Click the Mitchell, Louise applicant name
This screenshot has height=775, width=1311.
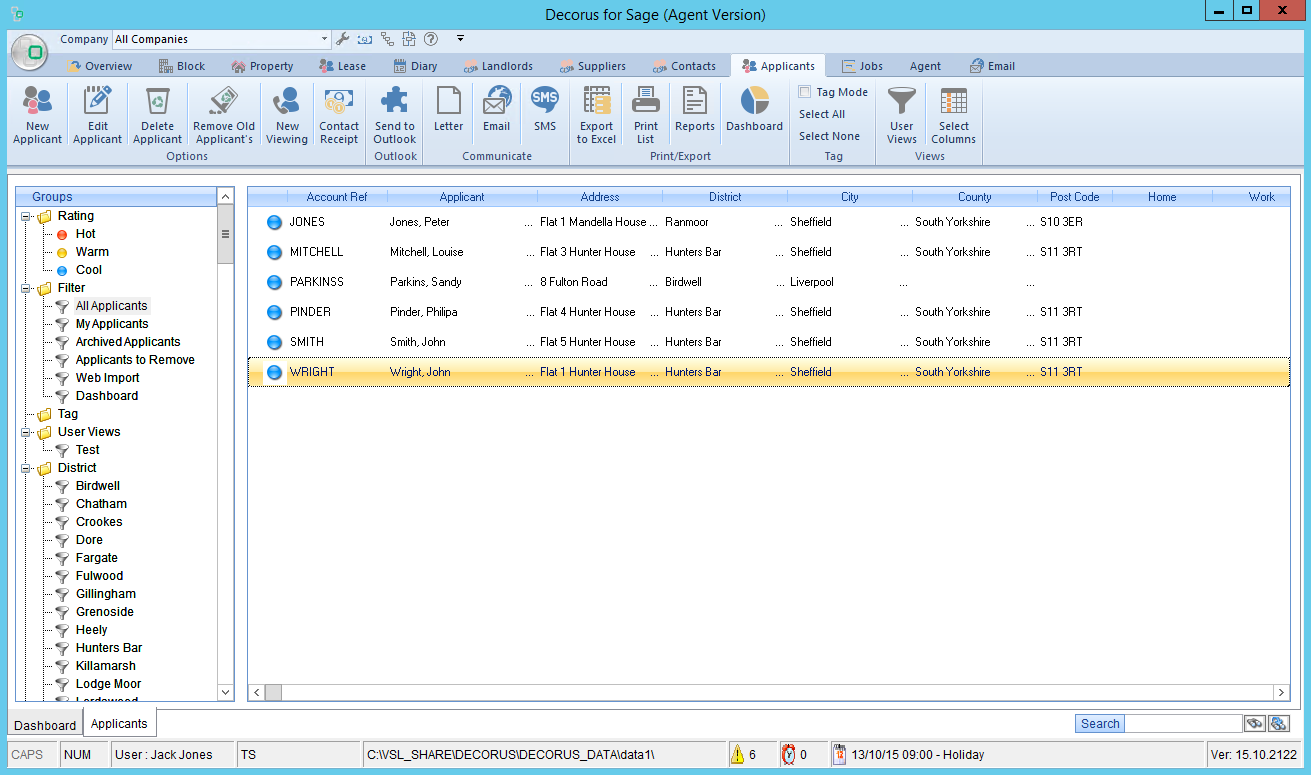click(426, 252)
